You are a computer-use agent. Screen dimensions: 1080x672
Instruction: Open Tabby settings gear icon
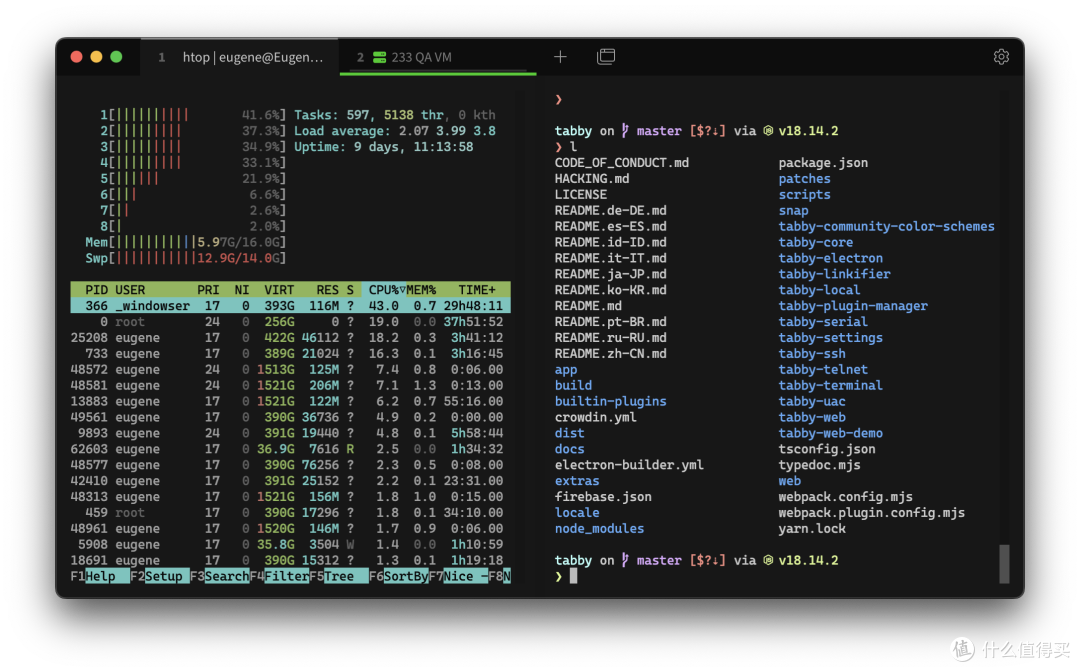[1001, 57]
